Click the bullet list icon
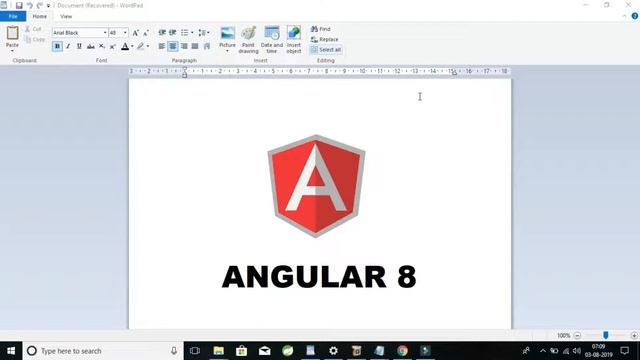The height and width of the screenshot is (360, 640). click(184, 33)
